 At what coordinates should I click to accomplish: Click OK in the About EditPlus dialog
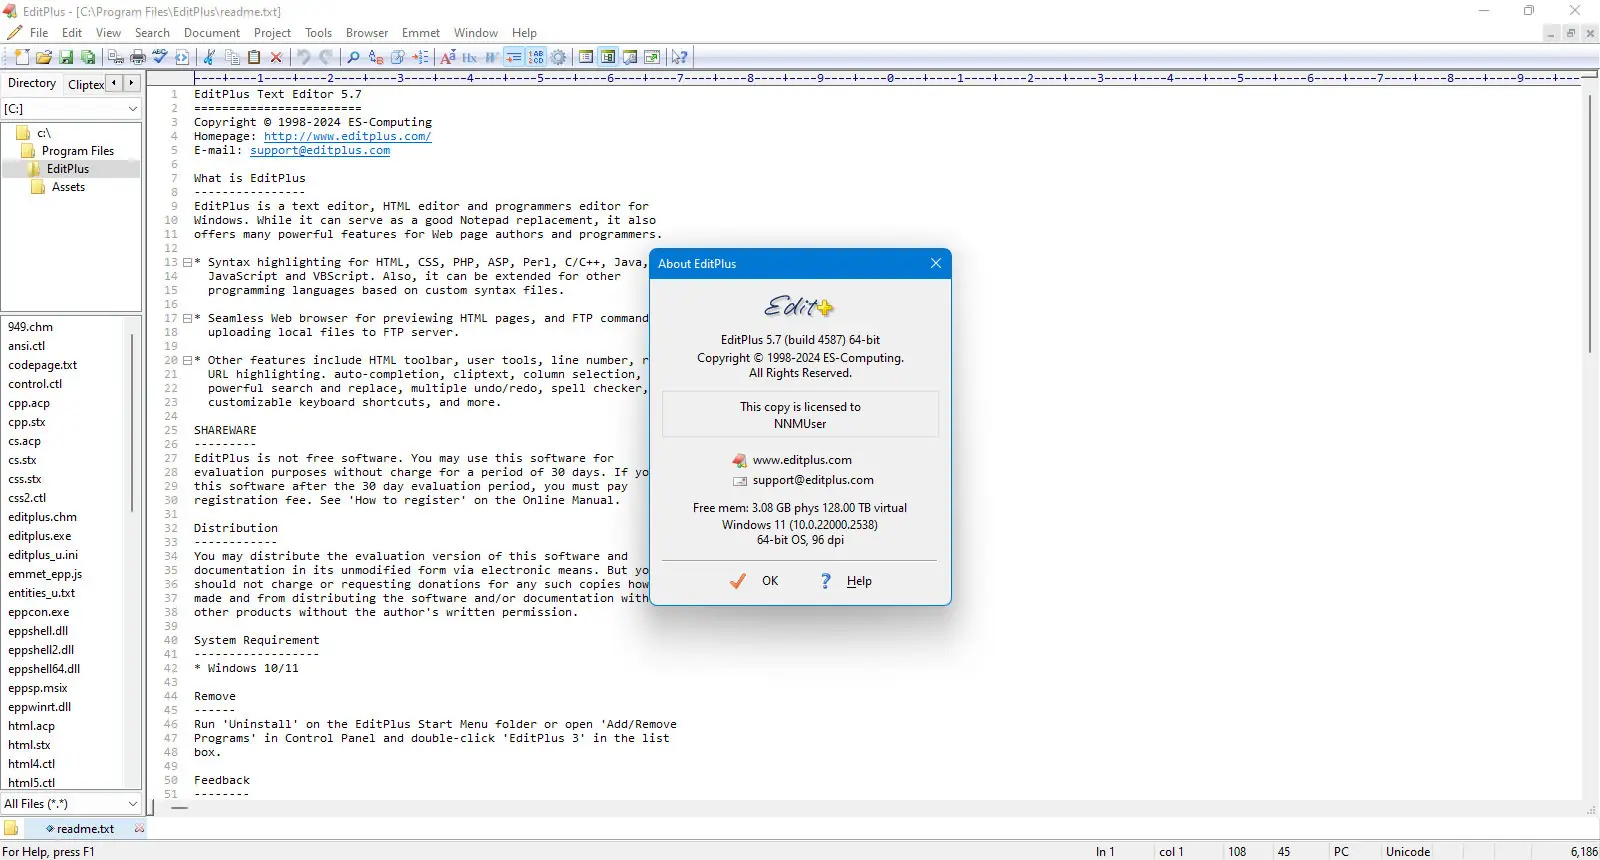(755, 581)
